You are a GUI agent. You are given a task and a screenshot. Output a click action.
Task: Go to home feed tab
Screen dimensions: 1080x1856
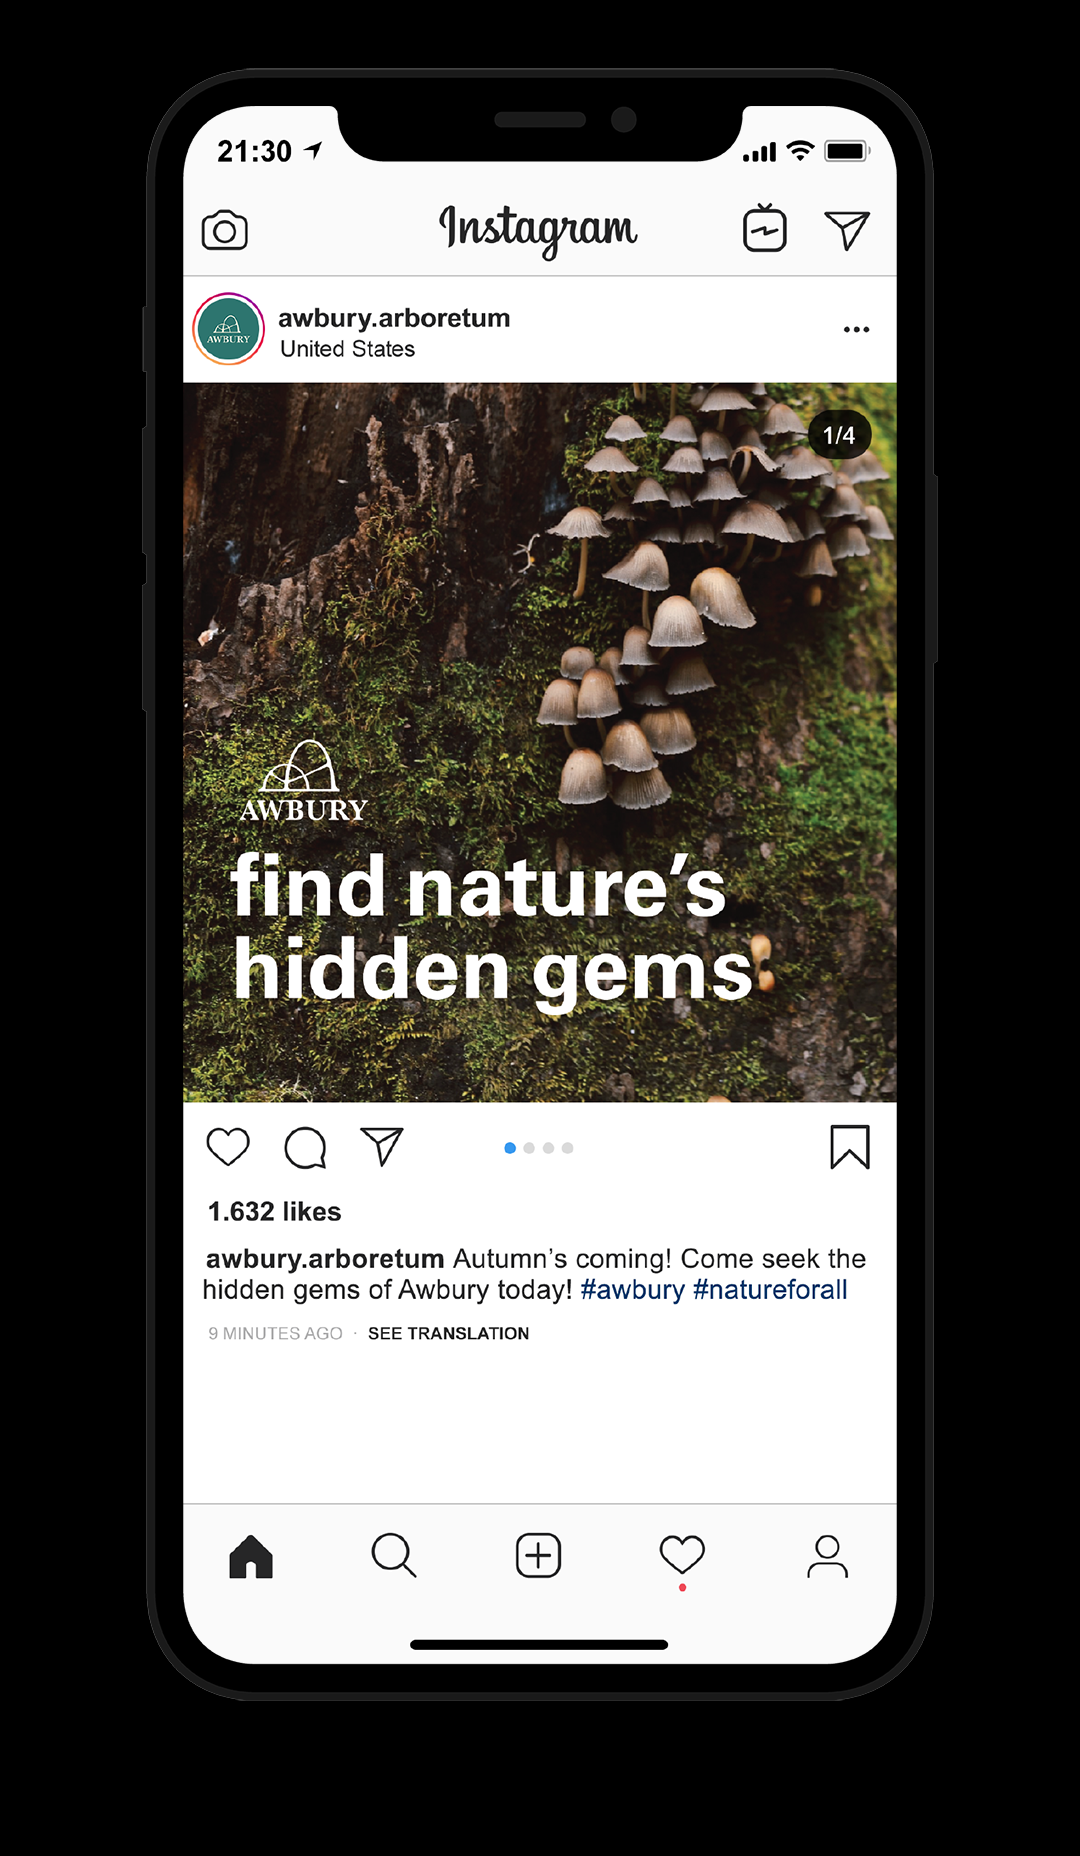click(x=251, y=1556)
